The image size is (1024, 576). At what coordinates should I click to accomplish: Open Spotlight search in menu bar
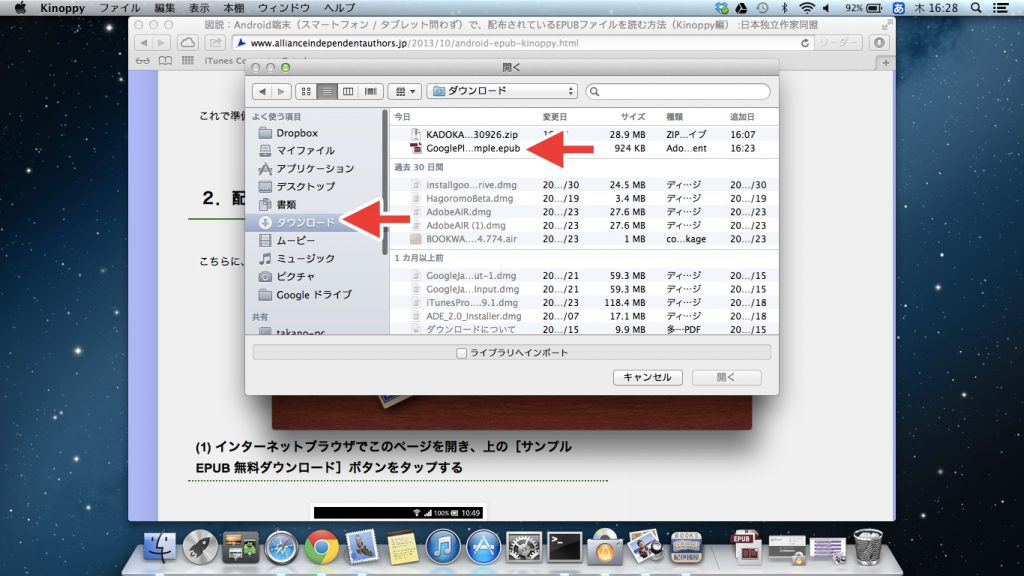coord(976,8)
